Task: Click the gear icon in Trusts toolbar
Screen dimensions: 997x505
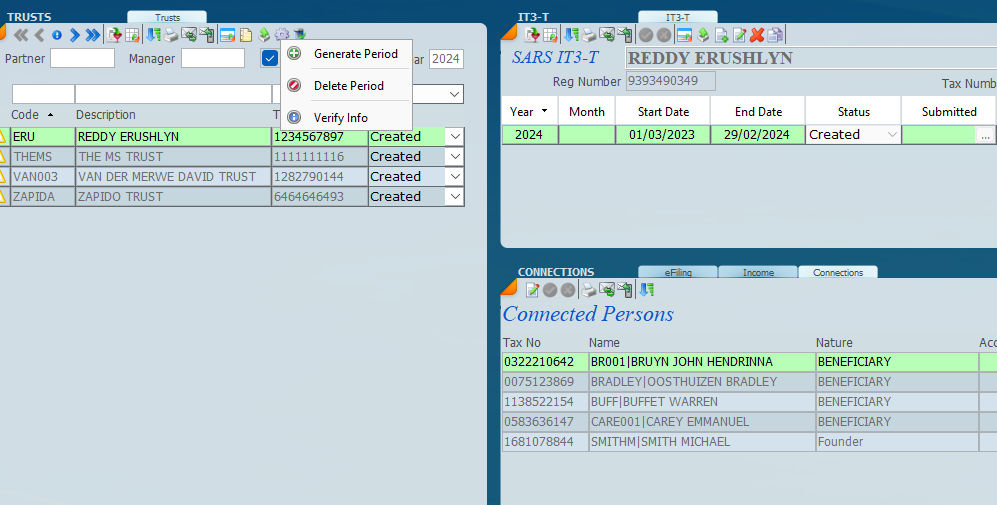Action: click(x=282, y=35)
